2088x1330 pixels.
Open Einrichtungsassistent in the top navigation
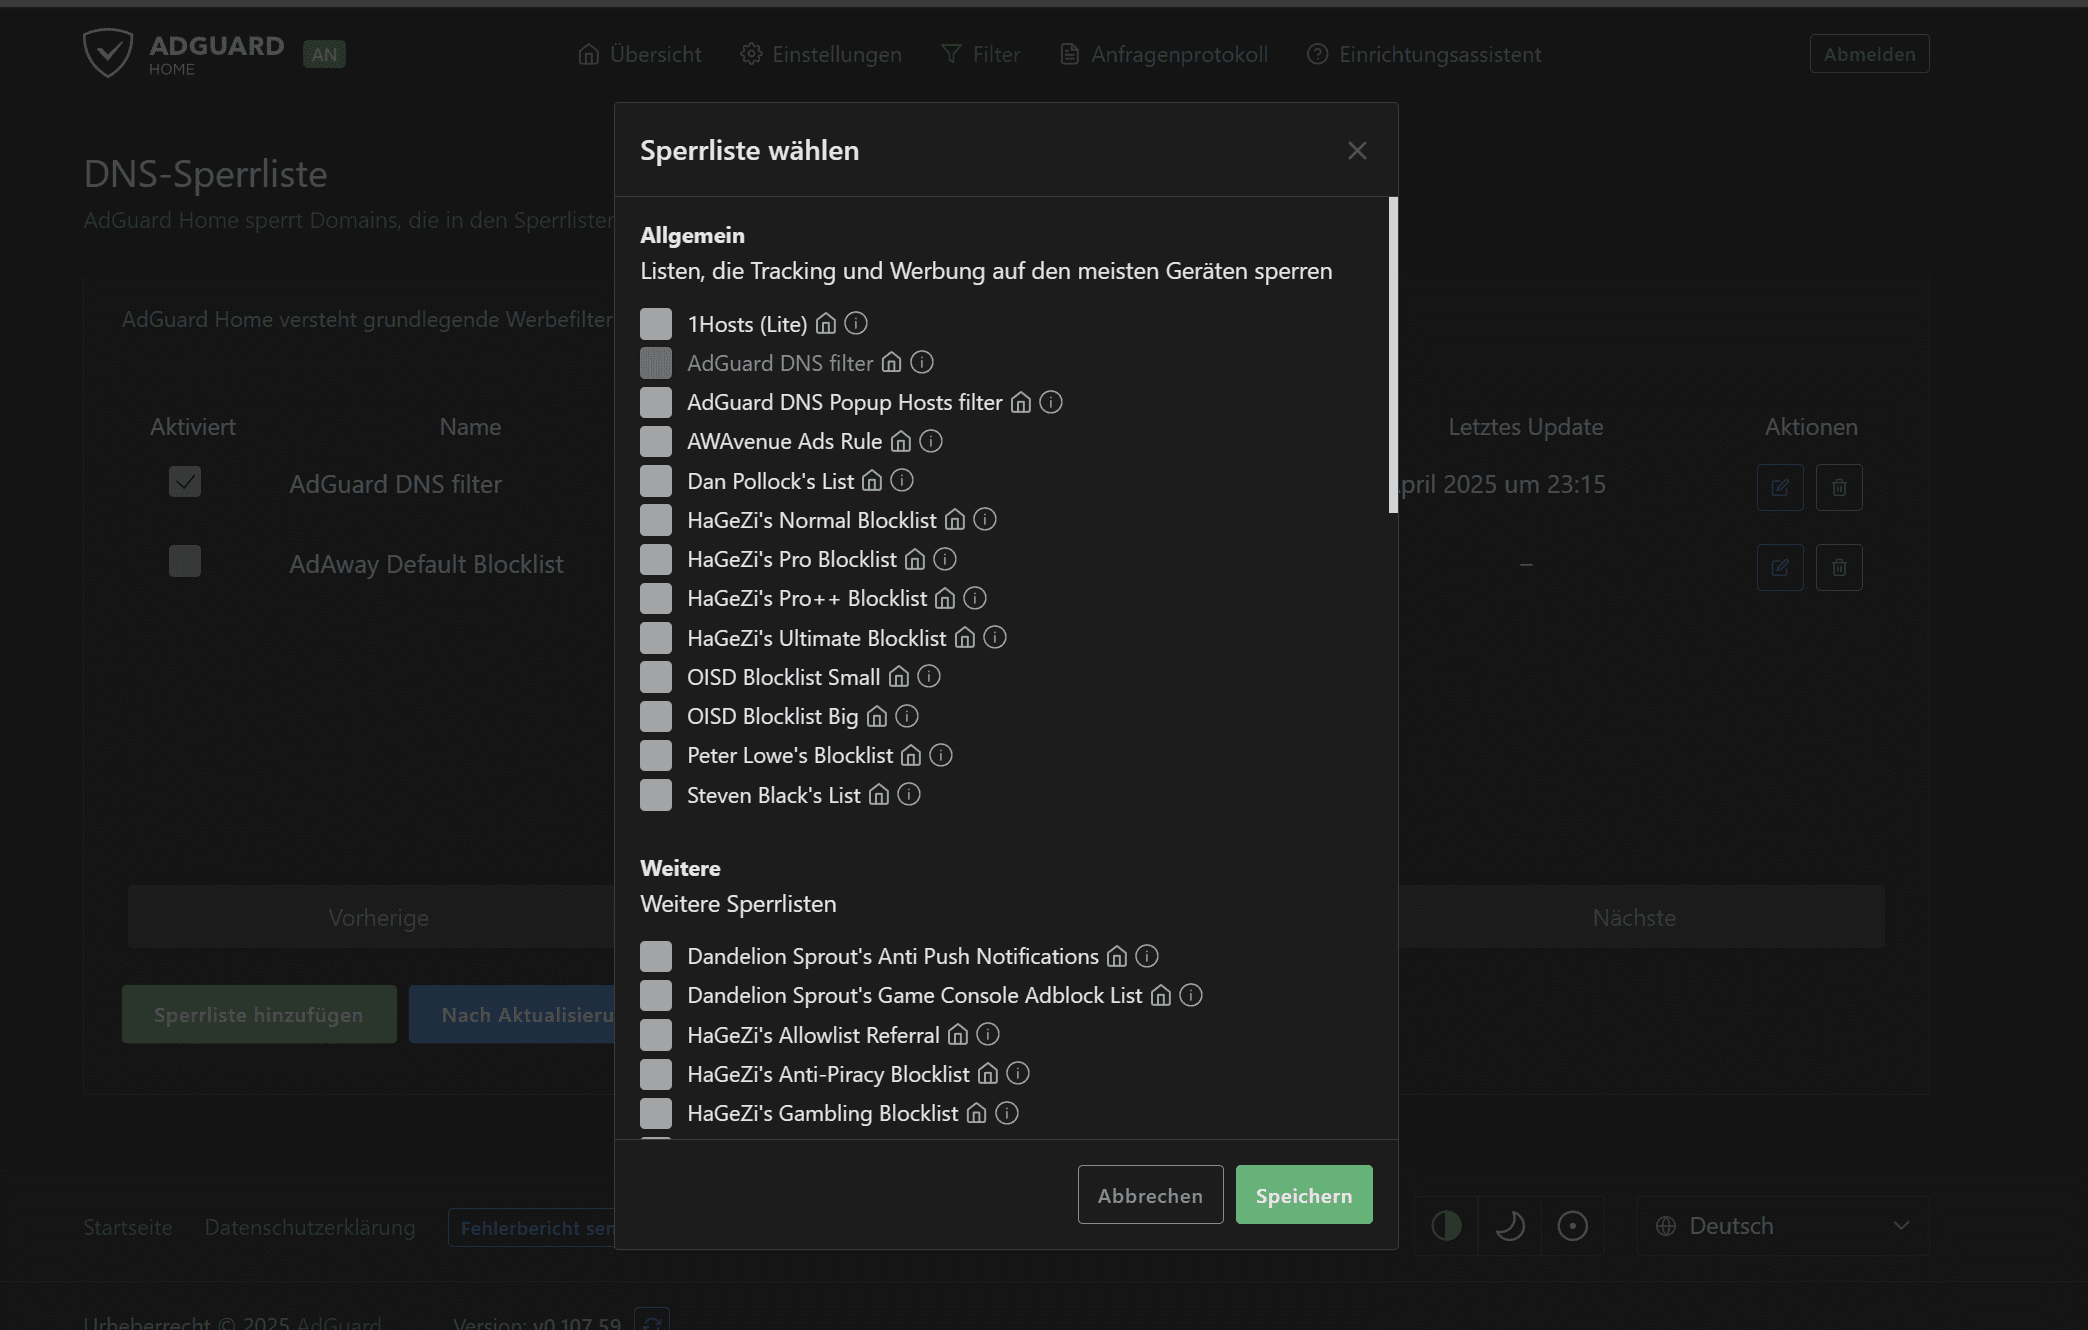point(1424,54)
